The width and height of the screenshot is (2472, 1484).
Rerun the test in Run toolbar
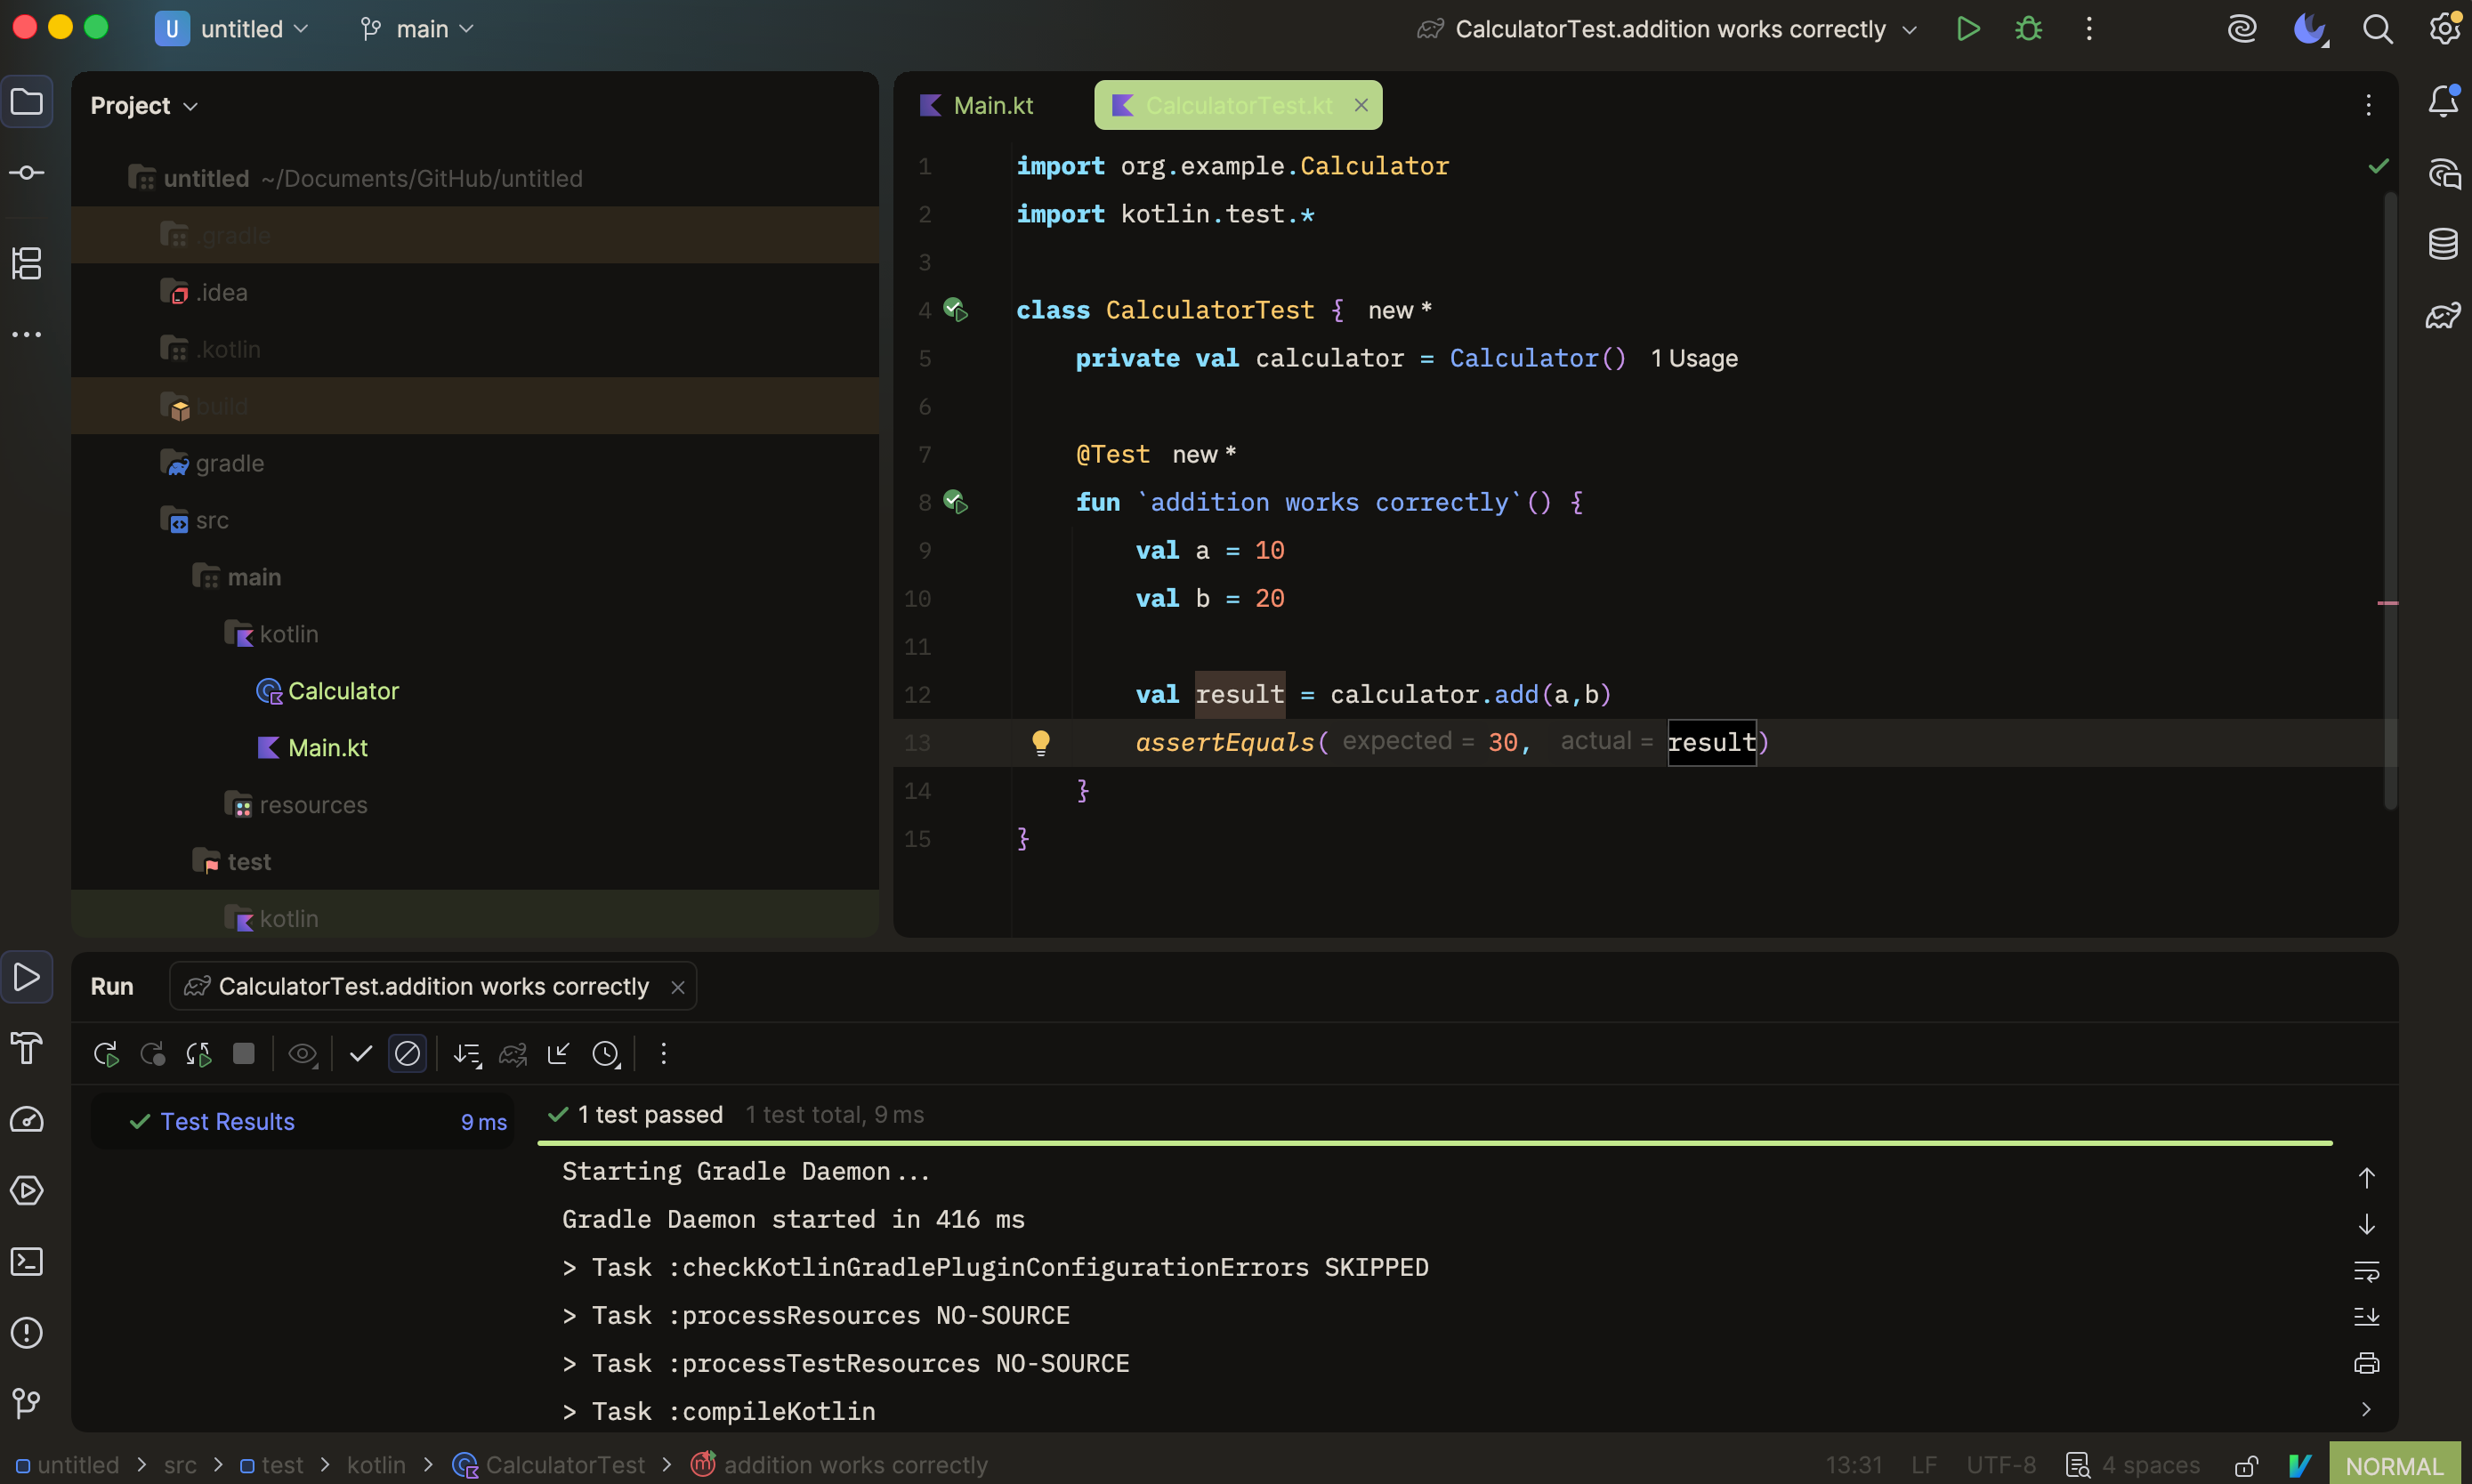click(x=106, y=1054)
